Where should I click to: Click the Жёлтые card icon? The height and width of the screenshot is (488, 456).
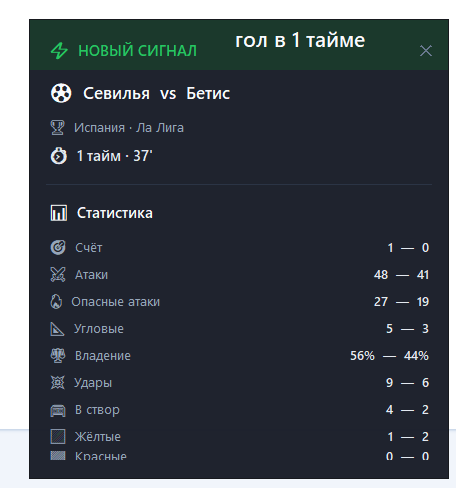point(58,437)
